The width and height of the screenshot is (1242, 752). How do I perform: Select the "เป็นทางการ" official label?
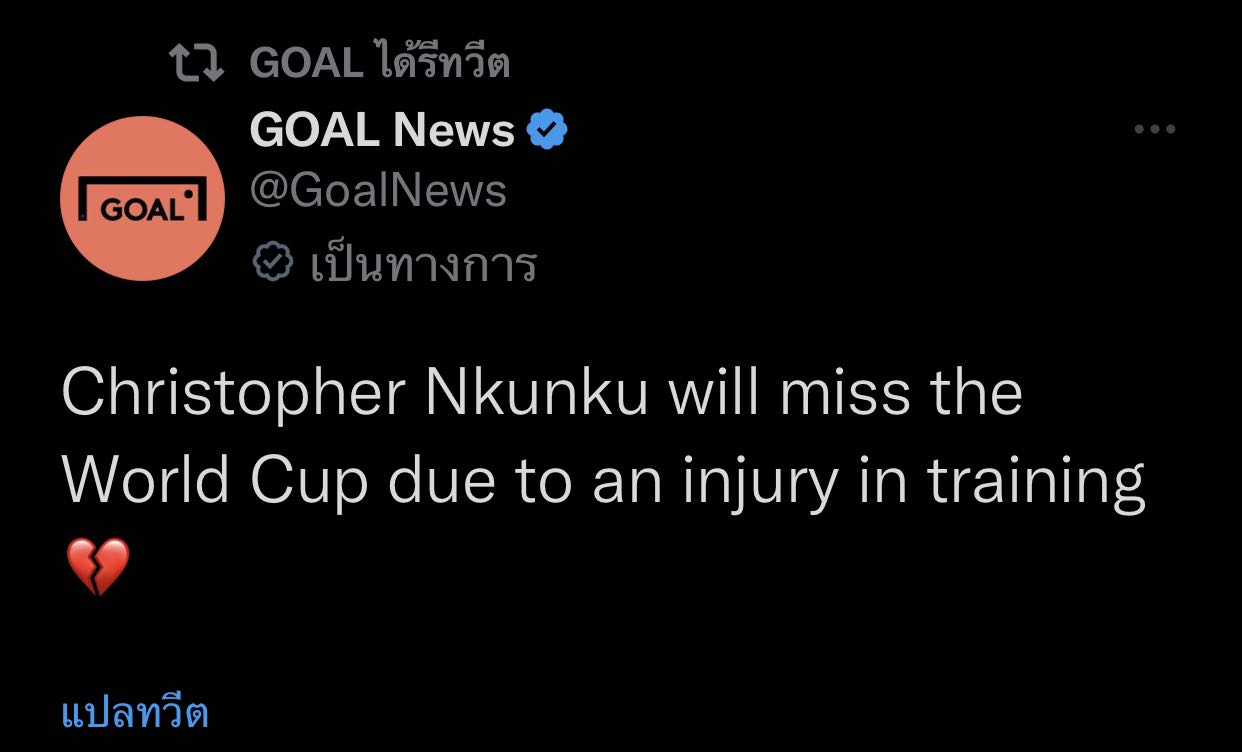point(424,265)
